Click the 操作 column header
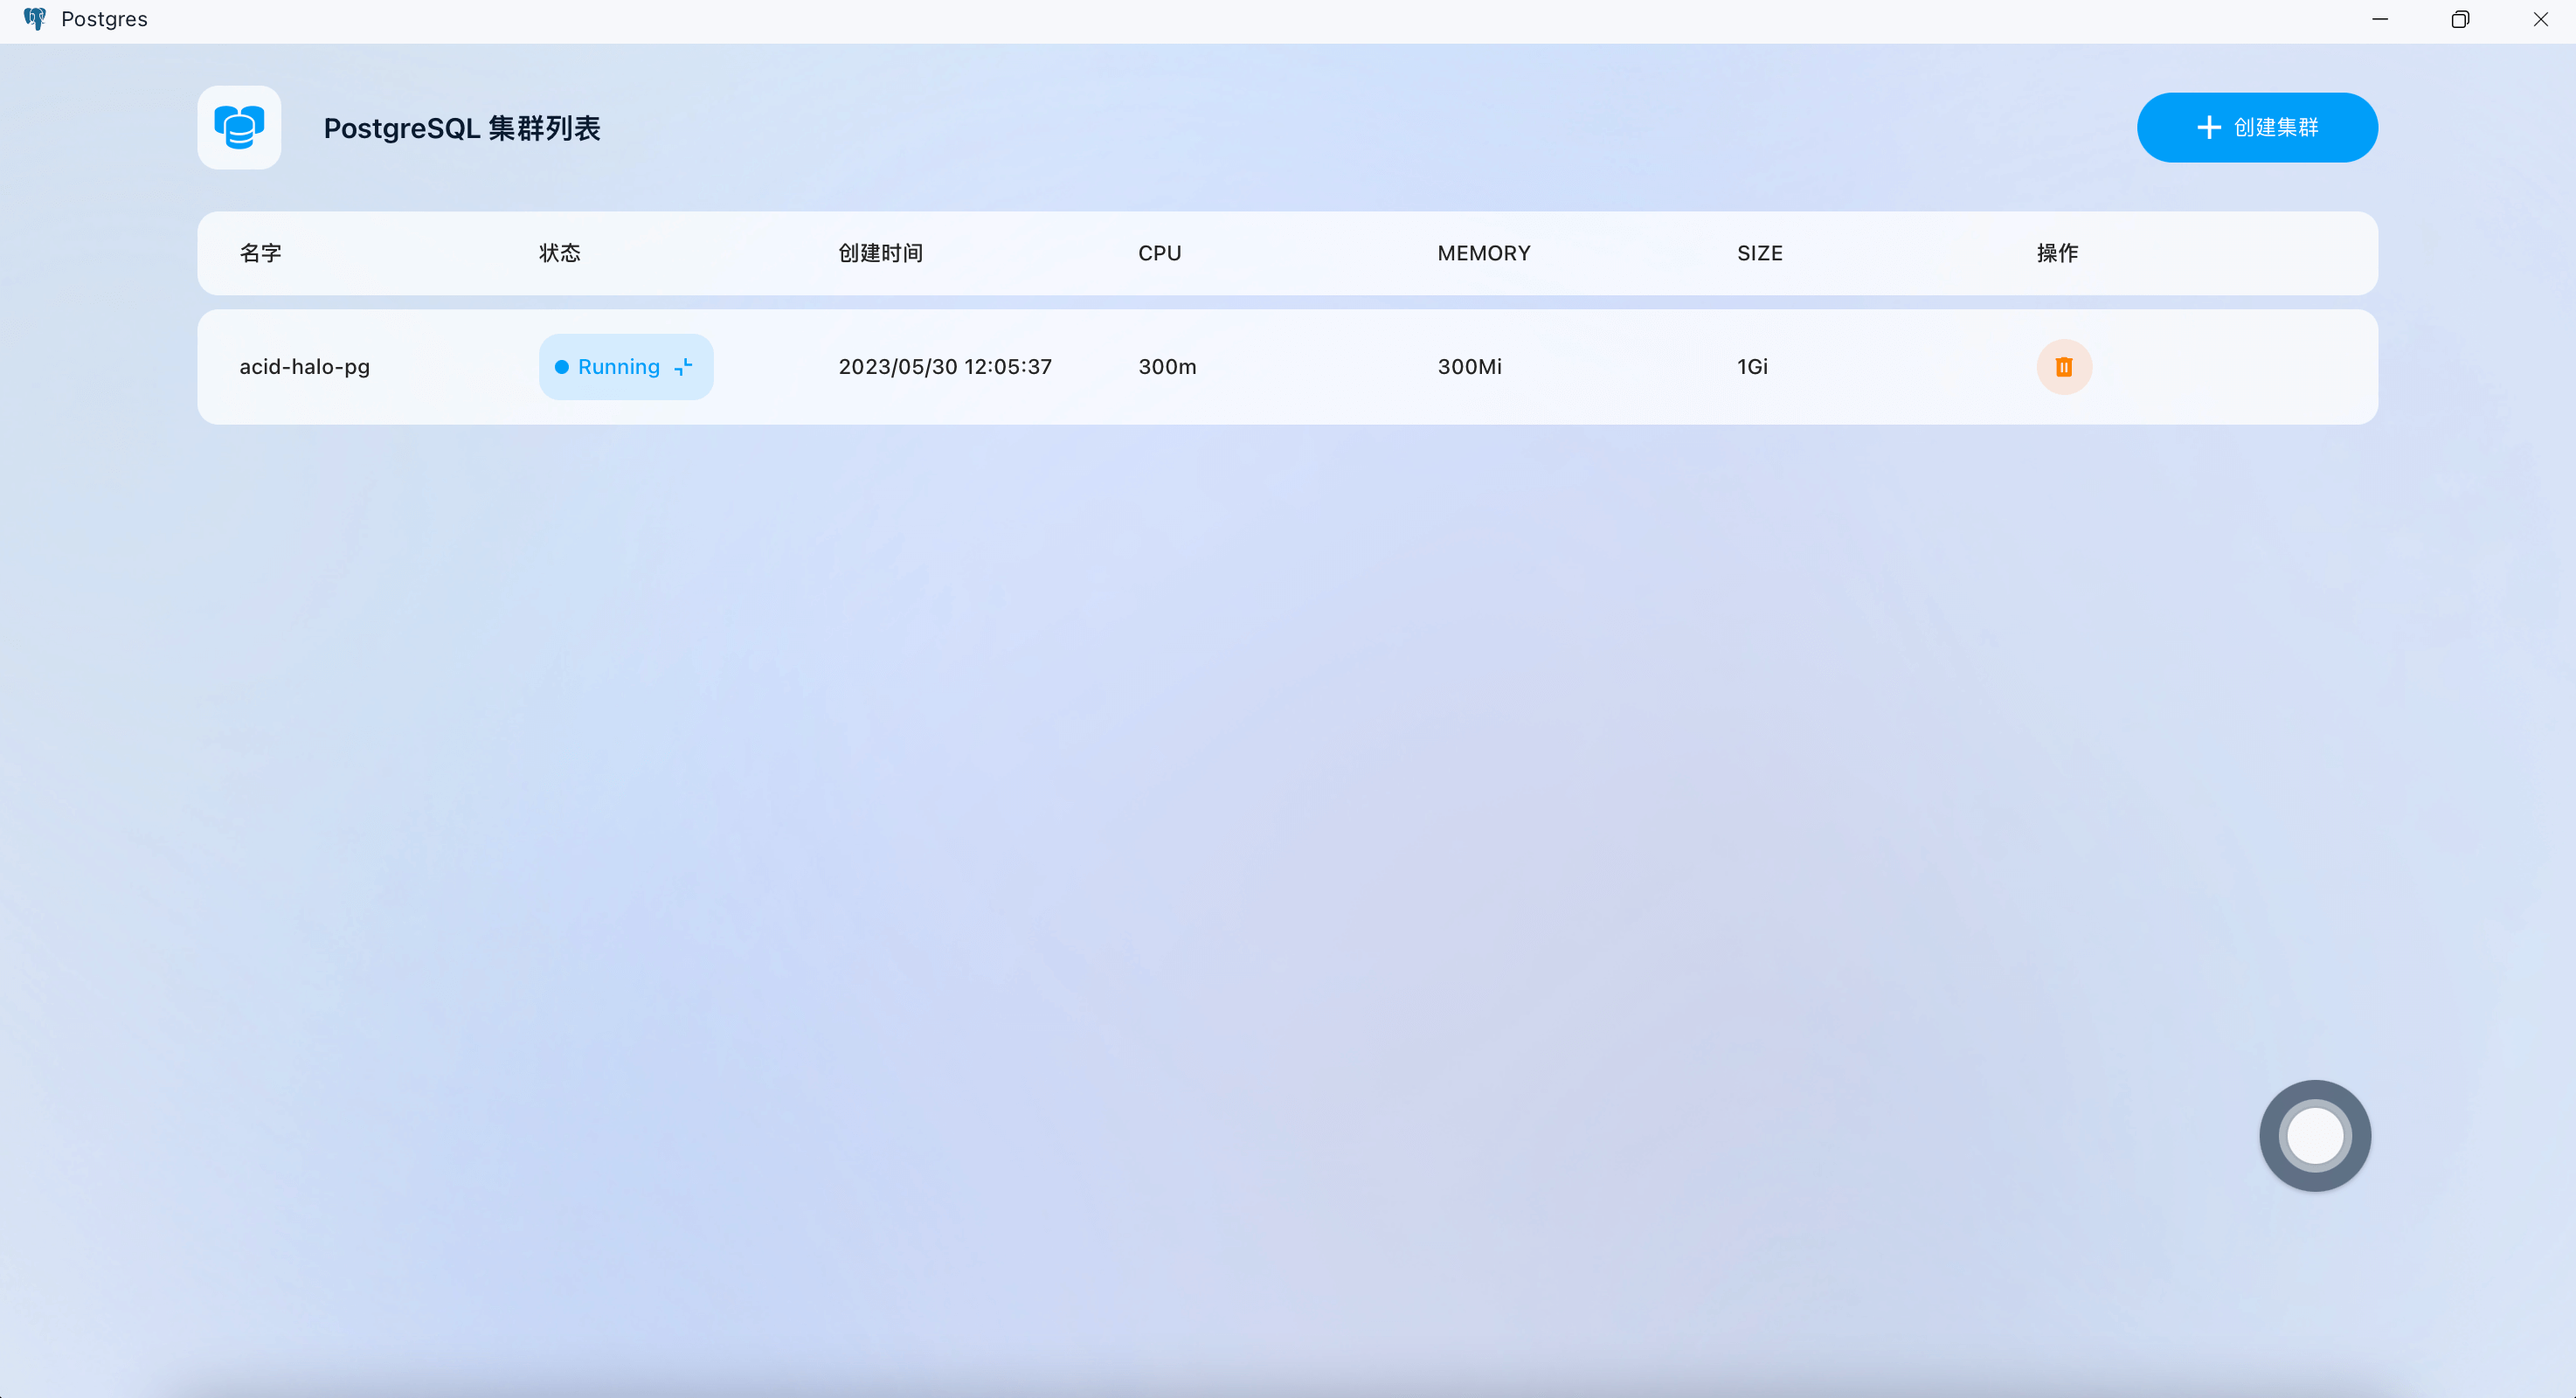 [2058, 253]
